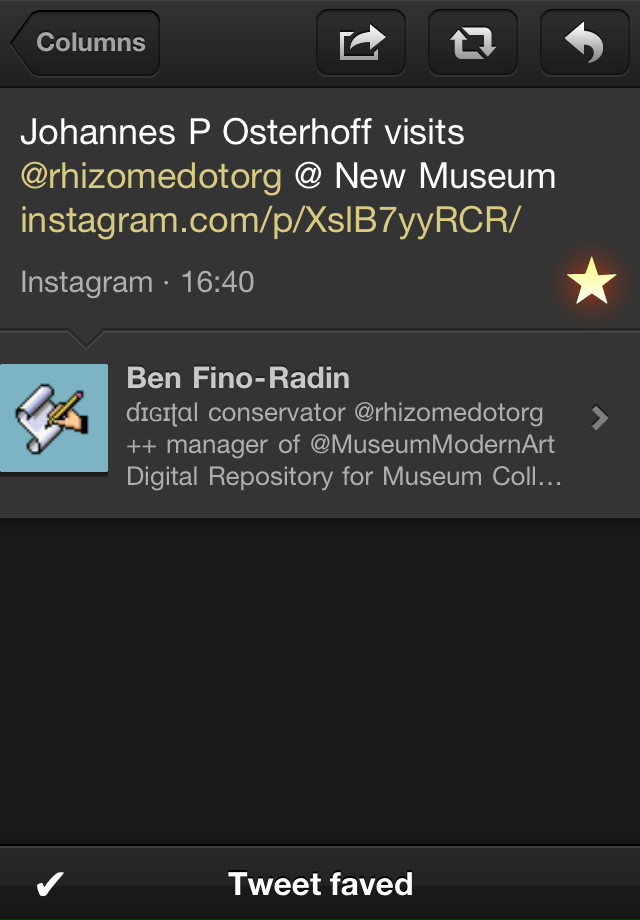Tap the 16:40 timestamp
Viewport: 640px width, 920px height.
click(217, 283)
